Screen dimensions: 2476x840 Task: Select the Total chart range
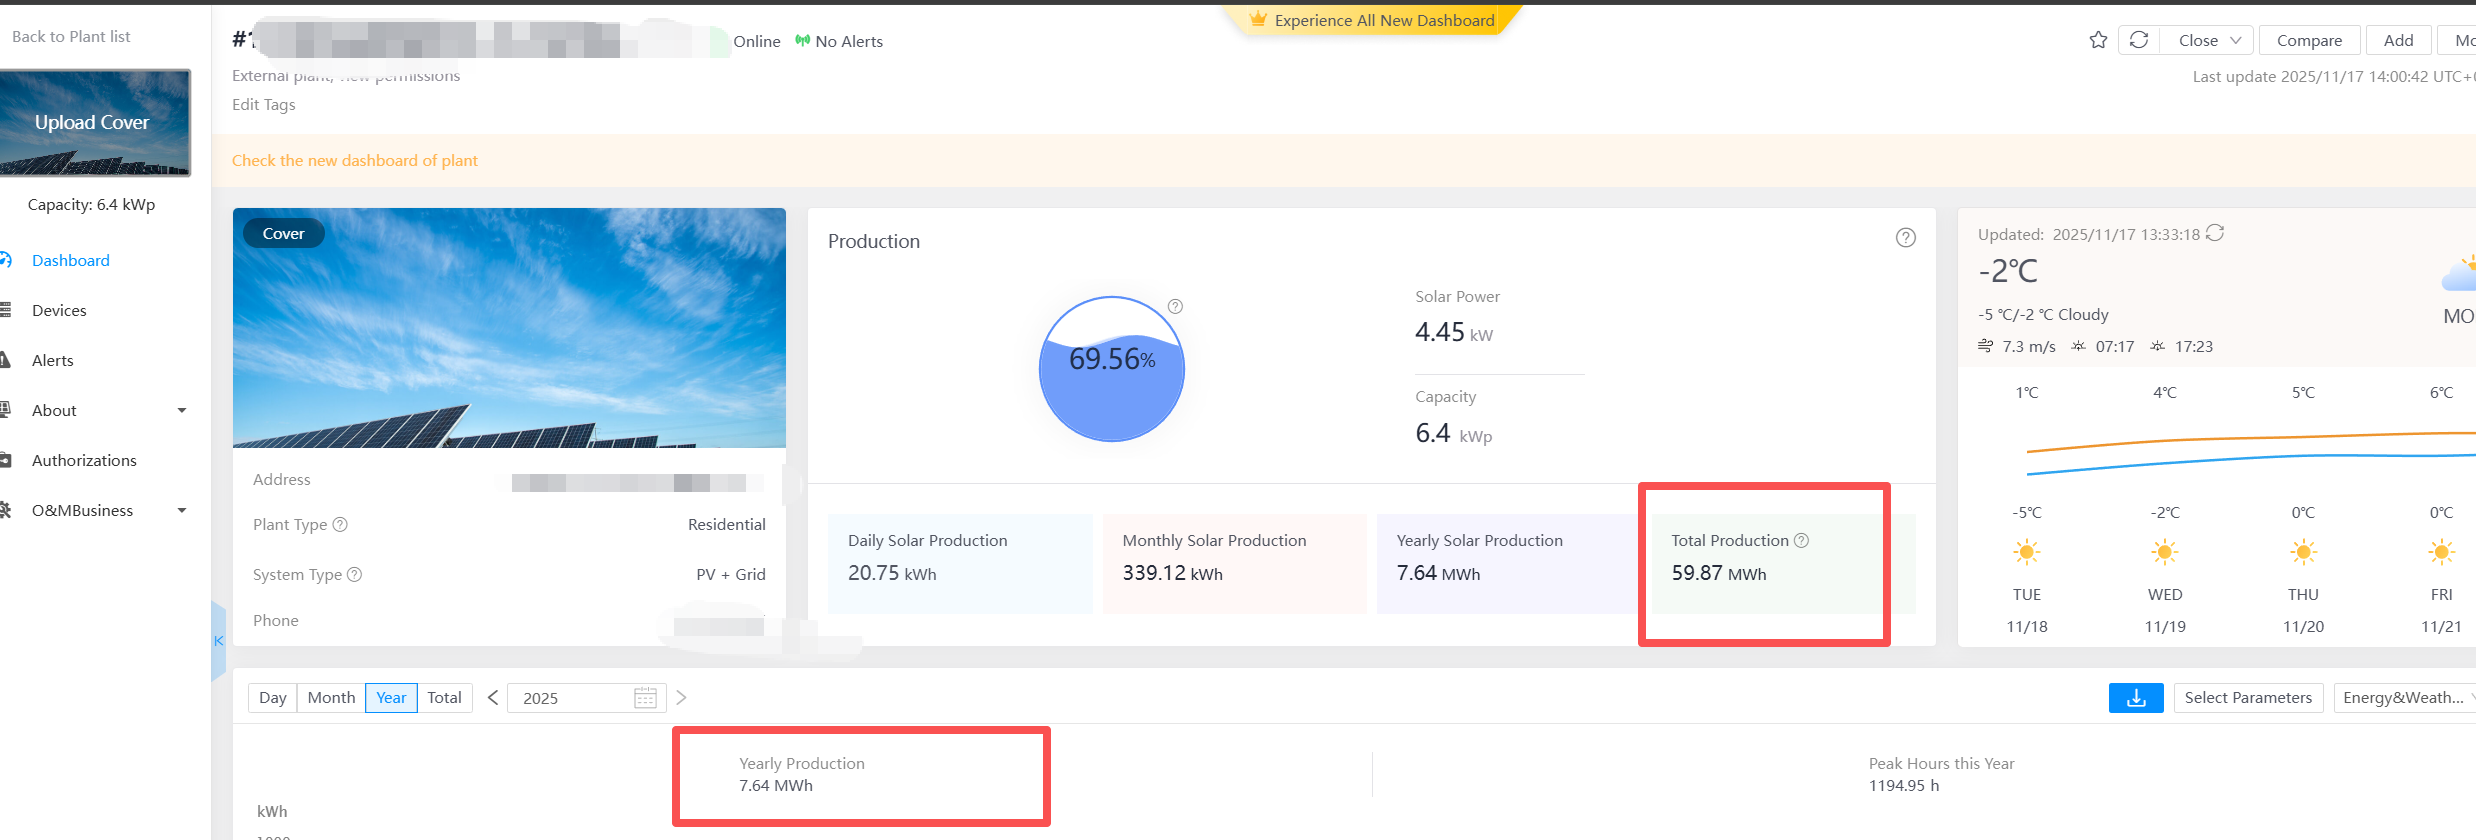click(x=444, y=698)
